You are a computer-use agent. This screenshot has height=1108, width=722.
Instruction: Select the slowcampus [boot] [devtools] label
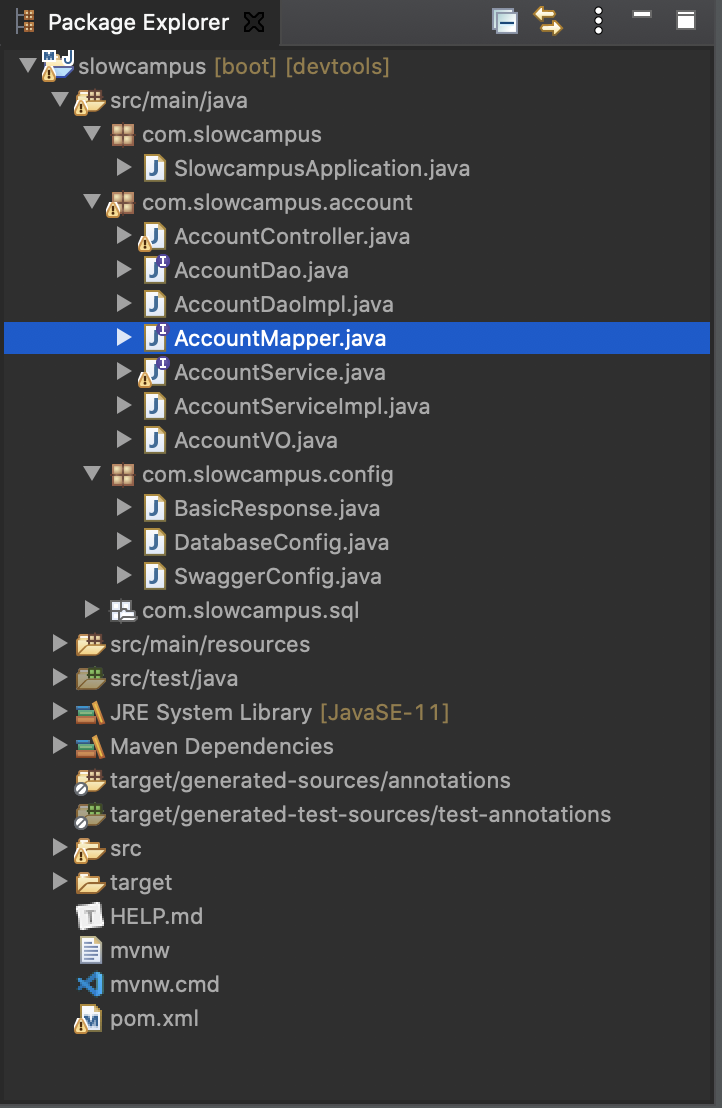(234, 66)
